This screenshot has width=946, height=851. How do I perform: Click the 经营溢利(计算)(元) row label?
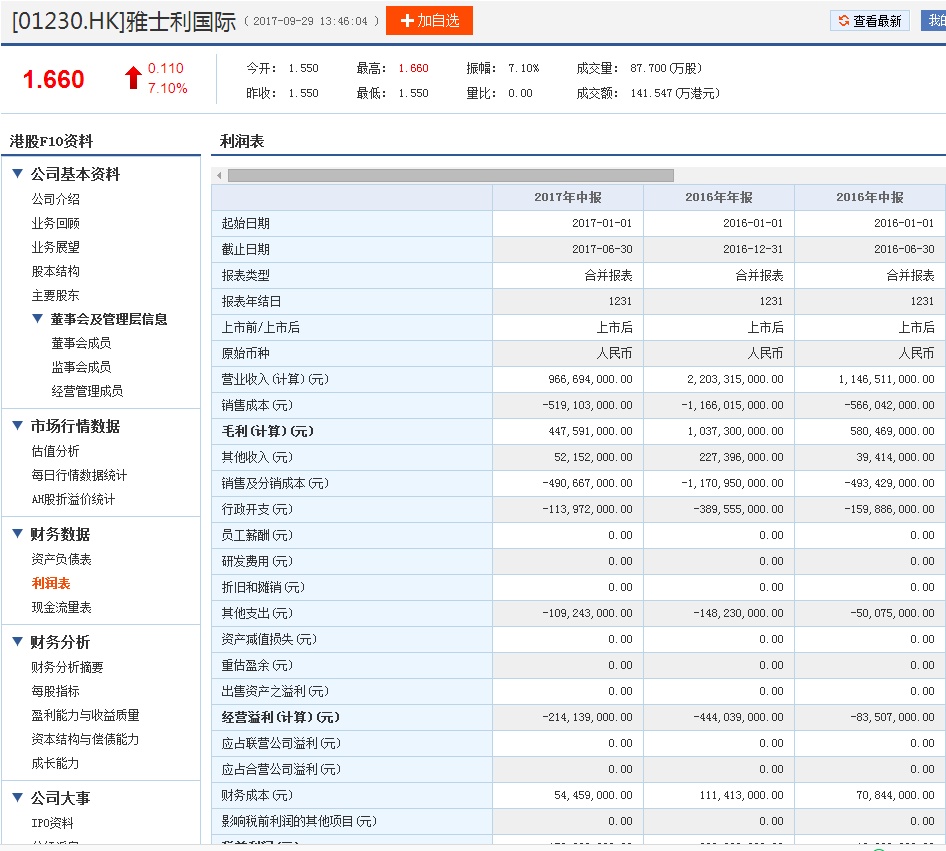coord(281,717)
